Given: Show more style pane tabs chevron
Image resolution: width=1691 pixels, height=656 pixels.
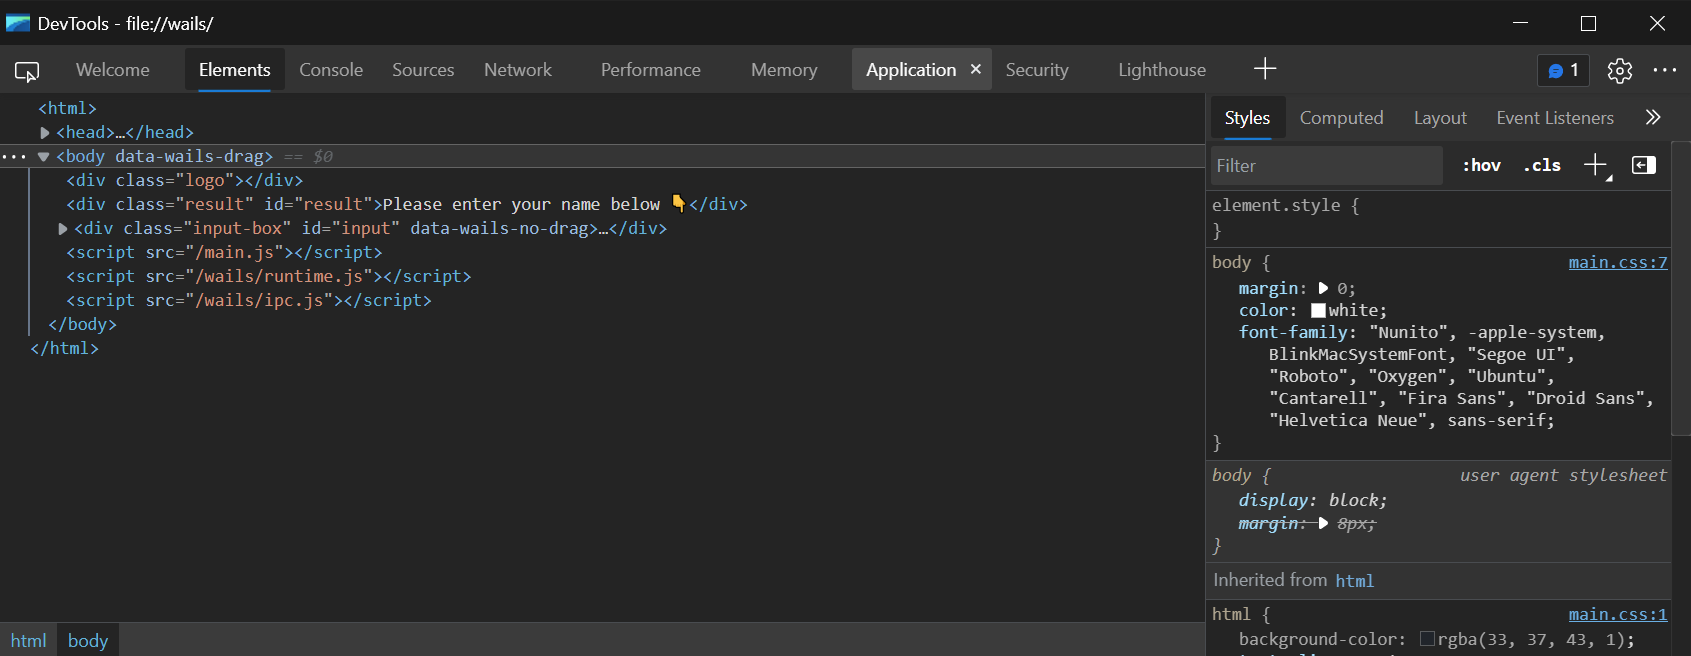Looking at the screenshot, I should click(1653, 118).
